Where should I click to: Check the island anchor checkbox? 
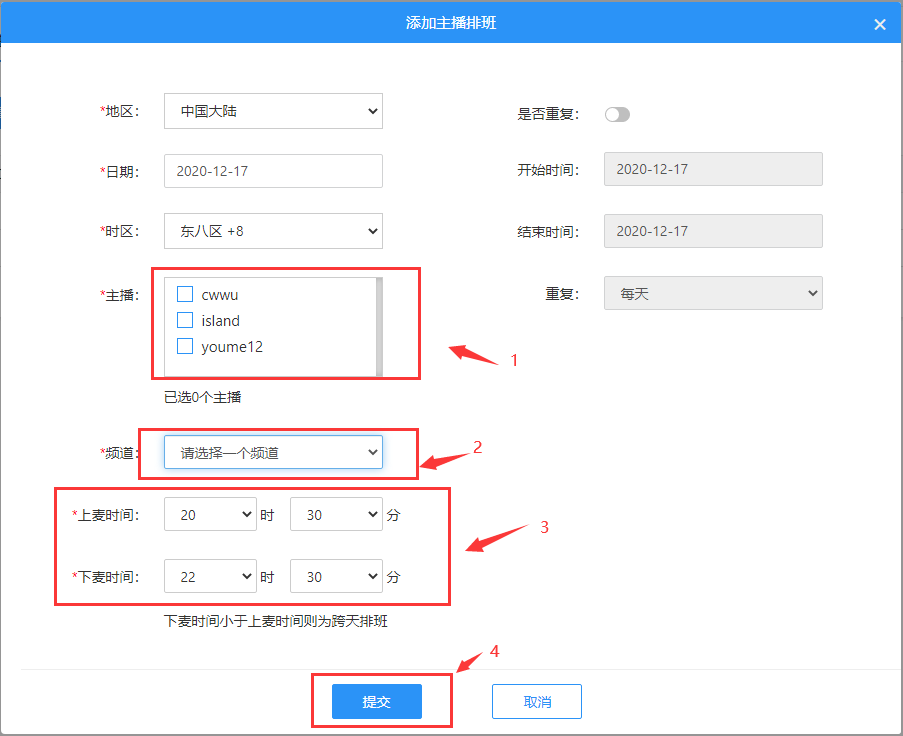click(x=185, y=320)
